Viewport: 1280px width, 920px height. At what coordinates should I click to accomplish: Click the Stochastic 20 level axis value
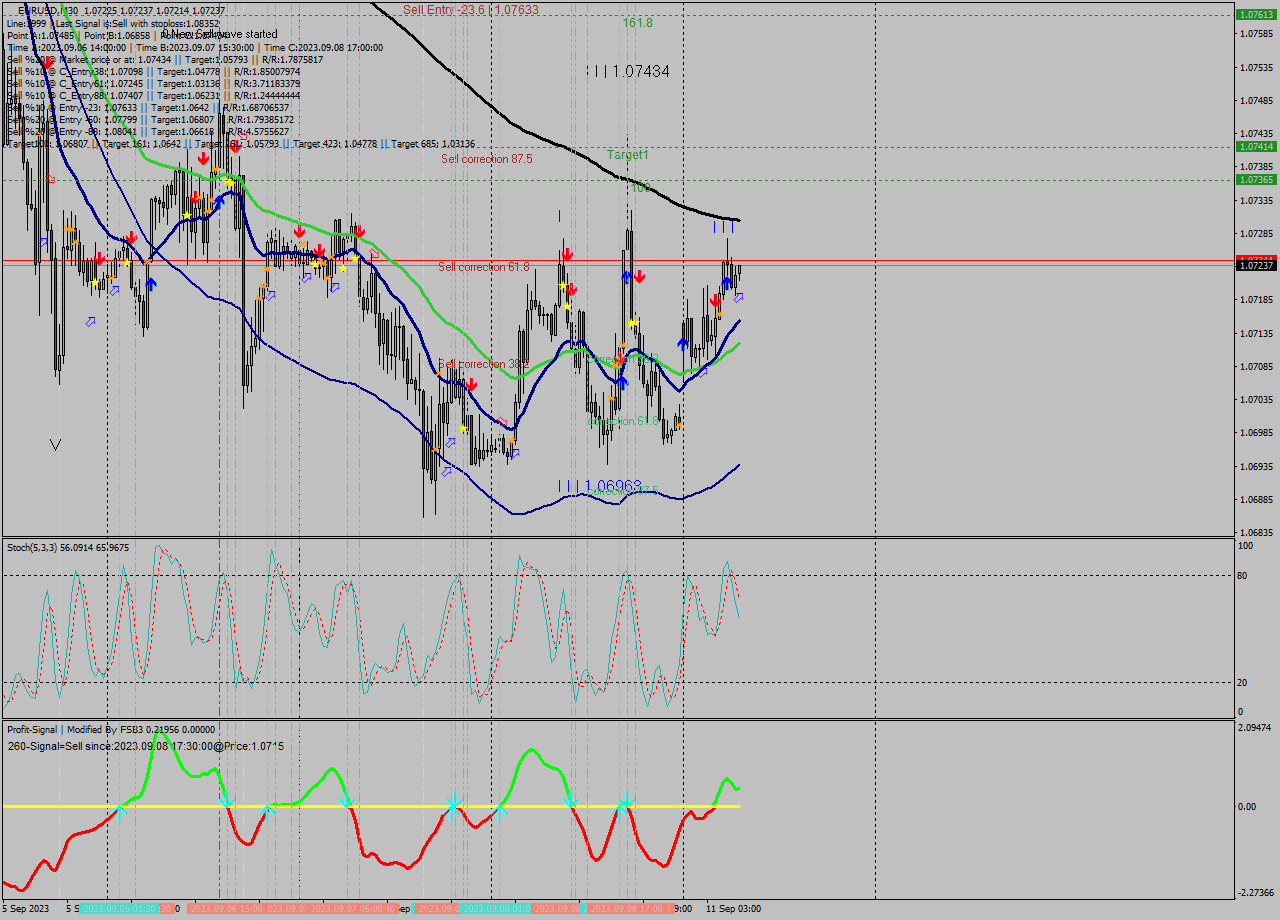pos(1244,682)
